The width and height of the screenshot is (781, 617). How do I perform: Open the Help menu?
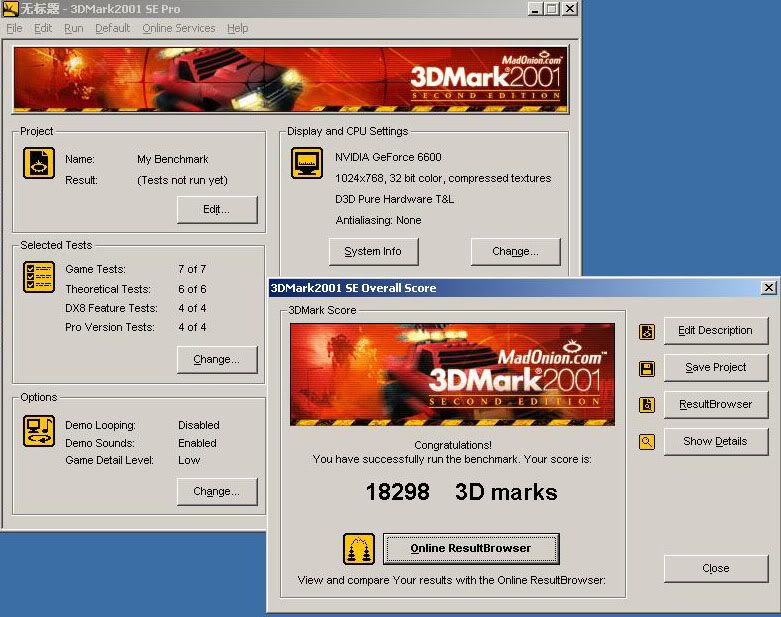(238, 28)
